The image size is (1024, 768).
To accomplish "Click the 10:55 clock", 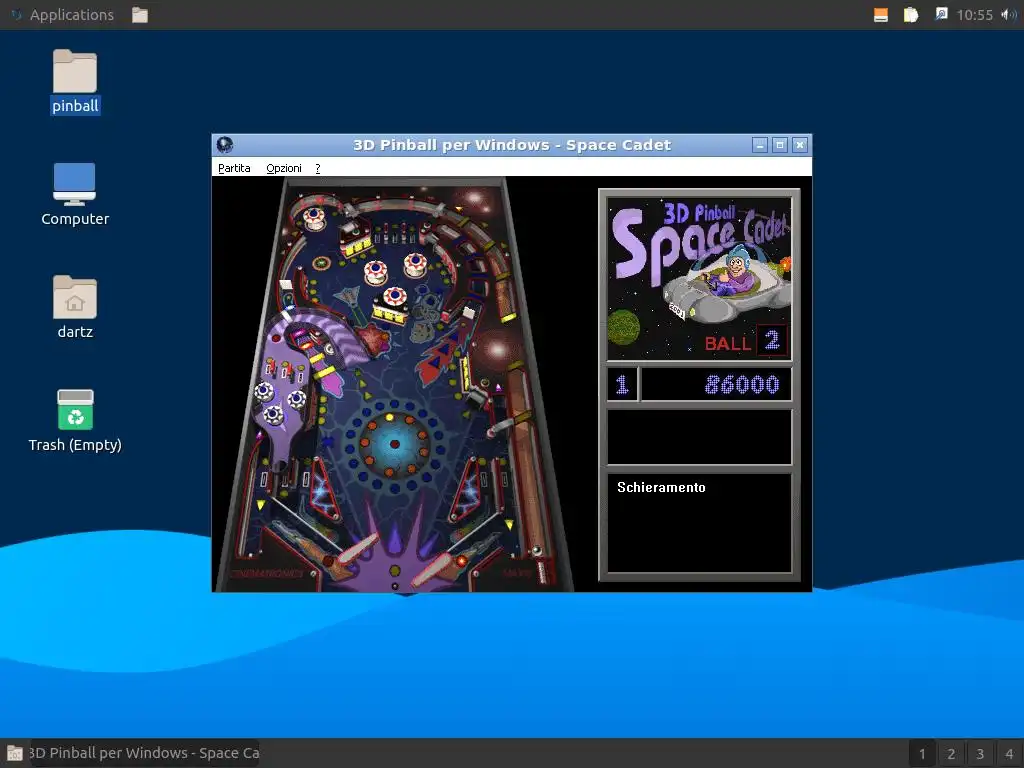I will [x=974, y=14].
